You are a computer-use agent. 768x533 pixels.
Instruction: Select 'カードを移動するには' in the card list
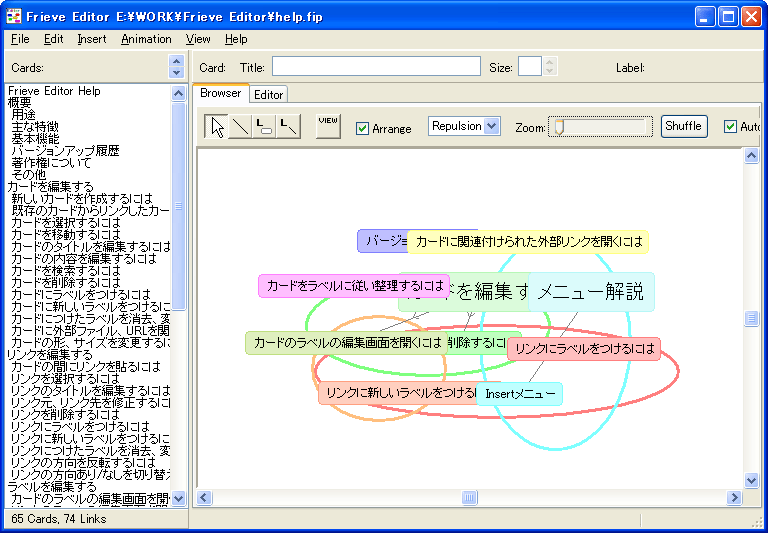(x=66, y=235)
